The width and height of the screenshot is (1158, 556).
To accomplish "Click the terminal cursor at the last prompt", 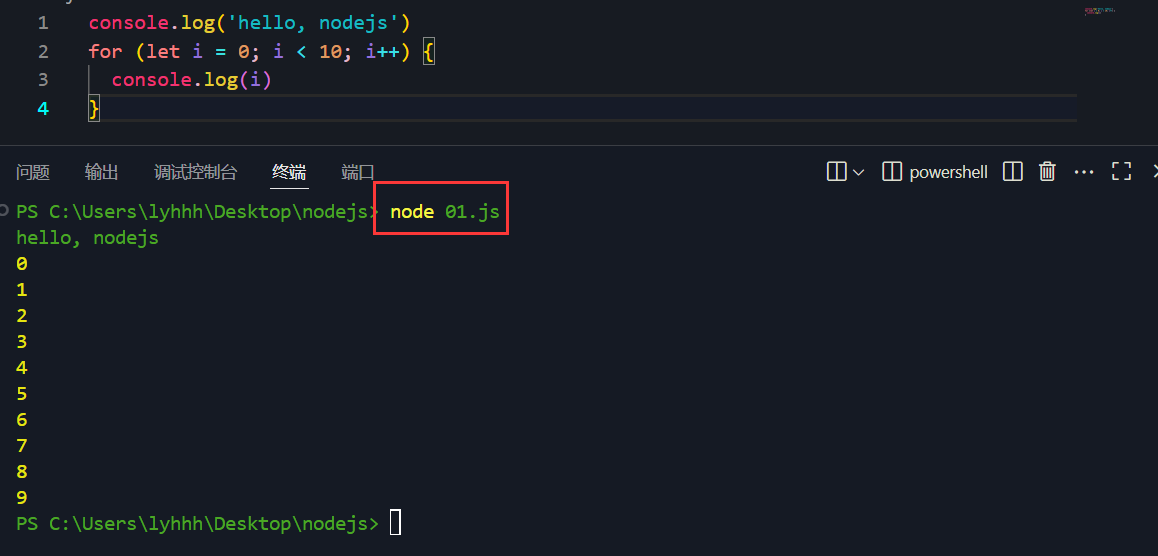I will point(395,523).
